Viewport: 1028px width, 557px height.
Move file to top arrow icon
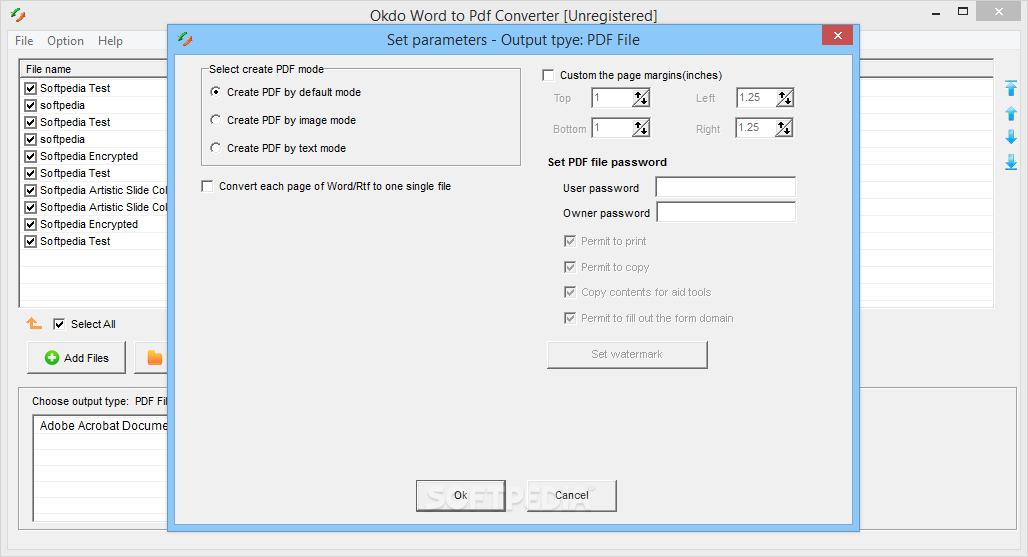click(1011, 88)
